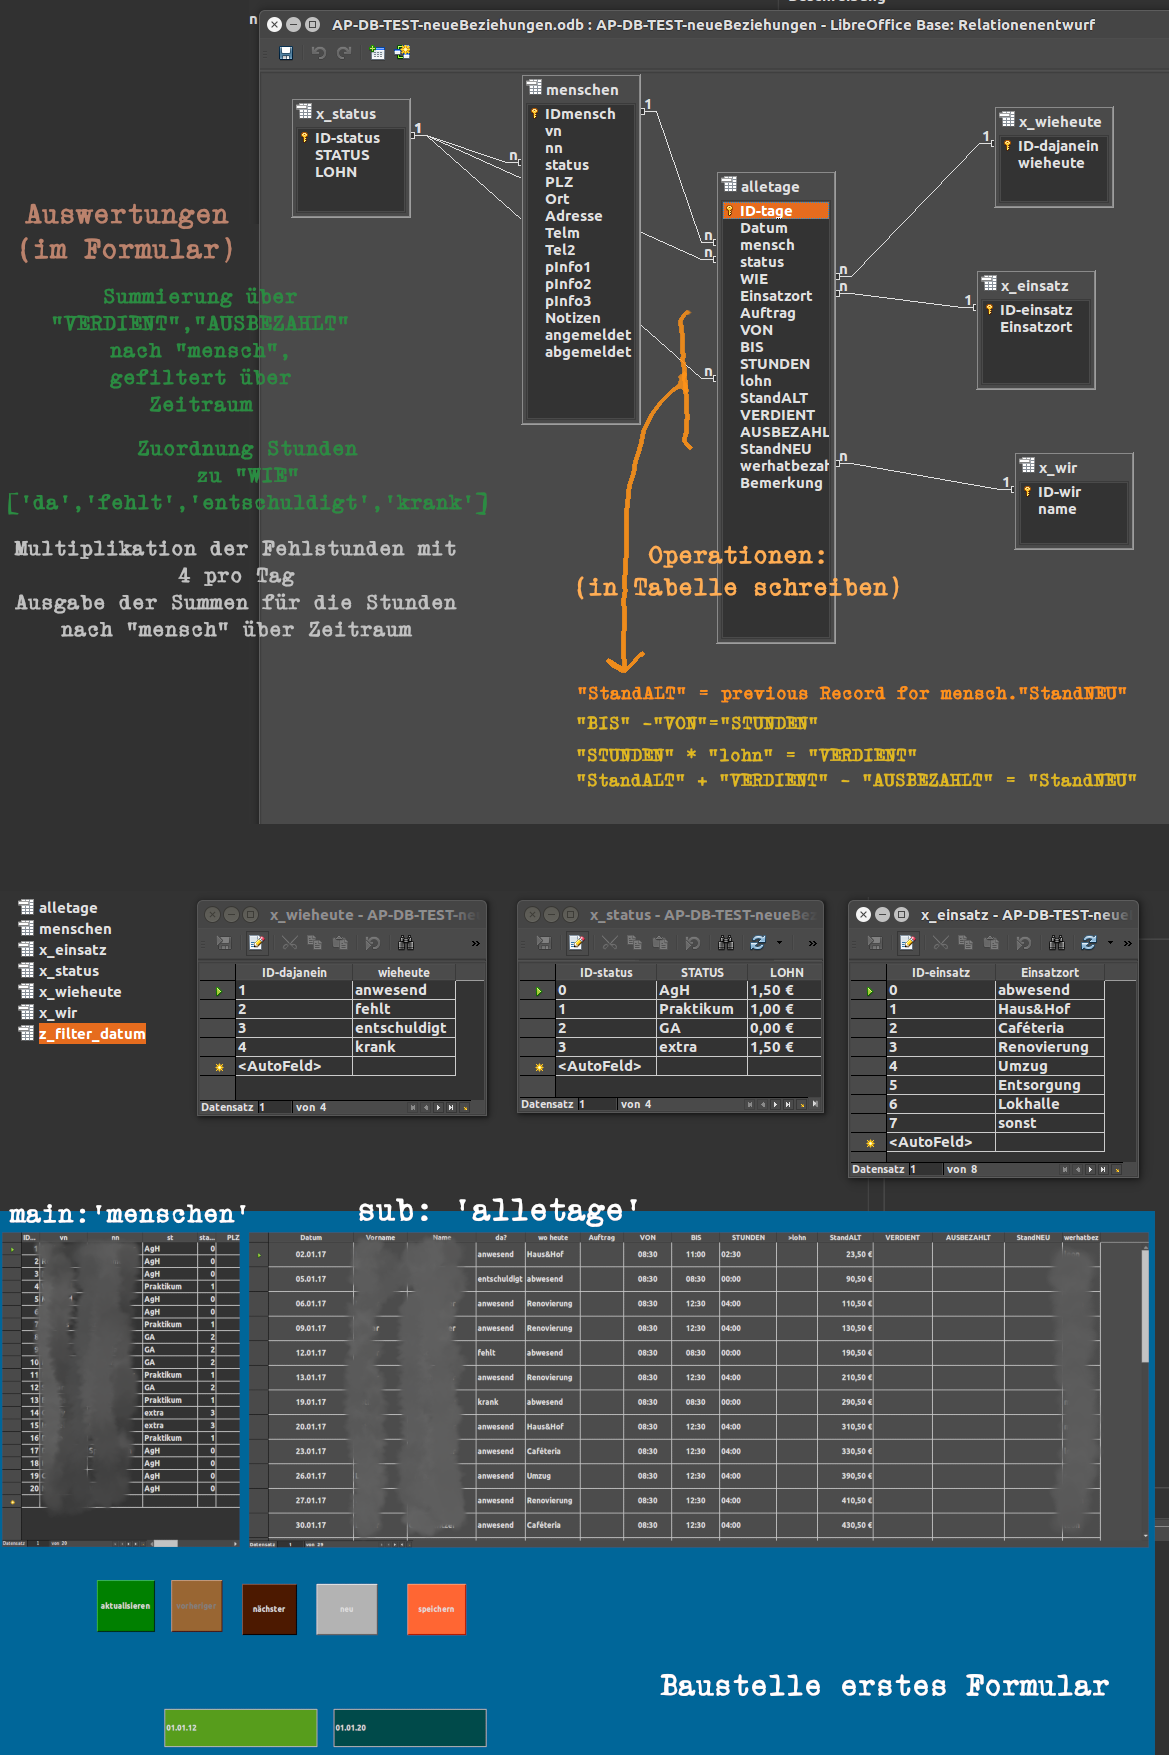Click the ID-tage field in alletage table
This screenshot has width=1169, height=1755.
[x=776, y=211]
